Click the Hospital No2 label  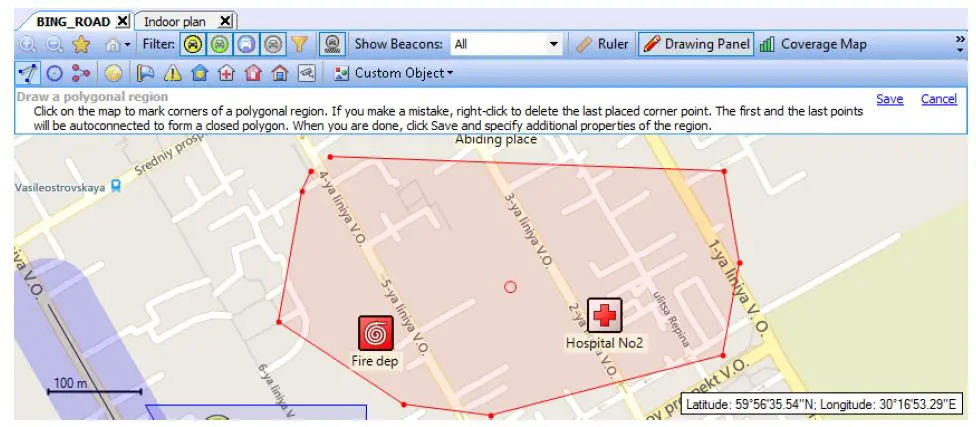click(604, 342)
